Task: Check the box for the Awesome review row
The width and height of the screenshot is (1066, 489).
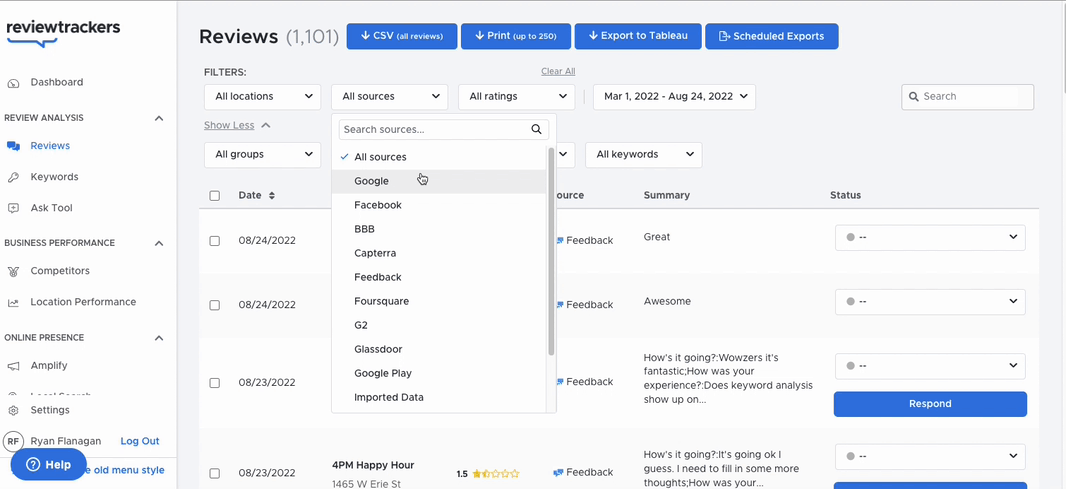Action: coord(215,305)
